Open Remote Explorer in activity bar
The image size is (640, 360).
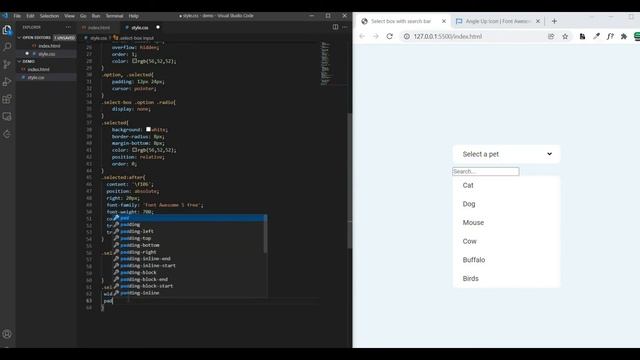(x=7, y=117)
